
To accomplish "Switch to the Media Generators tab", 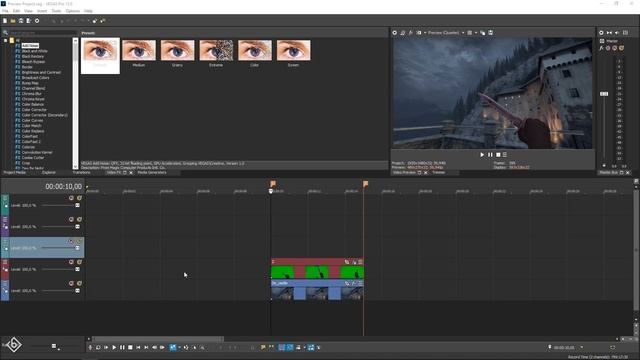I will click(152, 173).
